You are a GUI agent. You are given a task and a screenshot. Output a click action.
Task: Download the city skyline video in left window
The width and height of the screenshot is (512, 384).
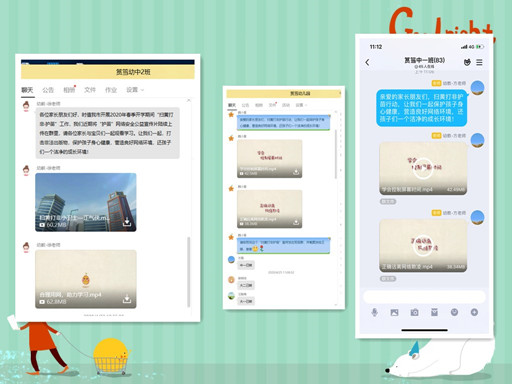click(x=127, y=222)
